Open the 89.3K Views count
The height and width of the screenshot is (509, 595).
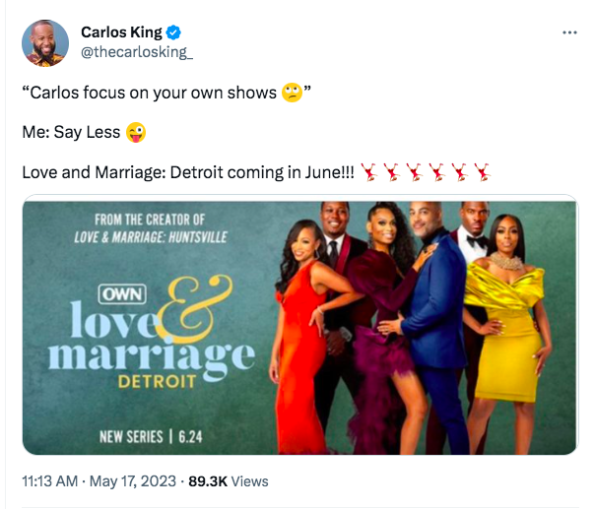click(228, 481)
